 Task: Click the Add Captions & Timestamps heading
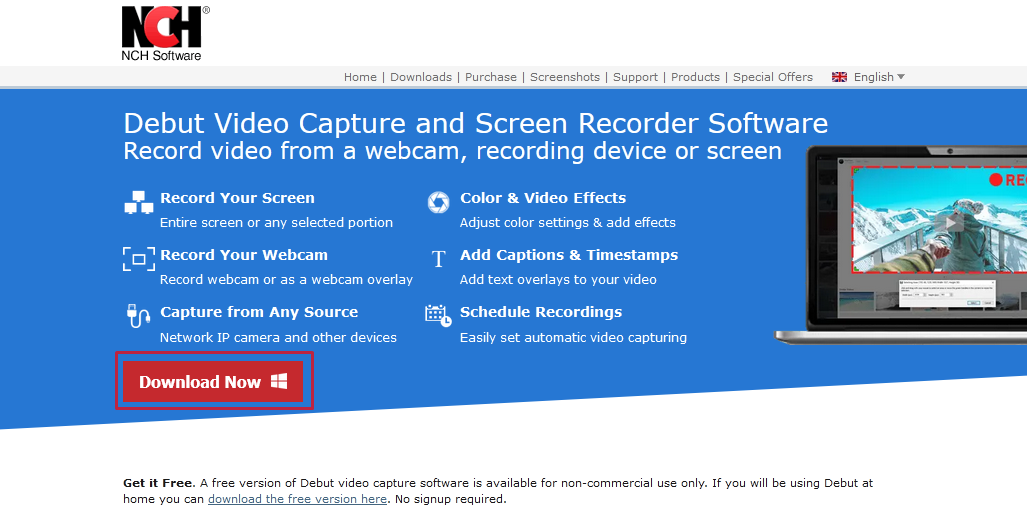[x=569, y=255]
